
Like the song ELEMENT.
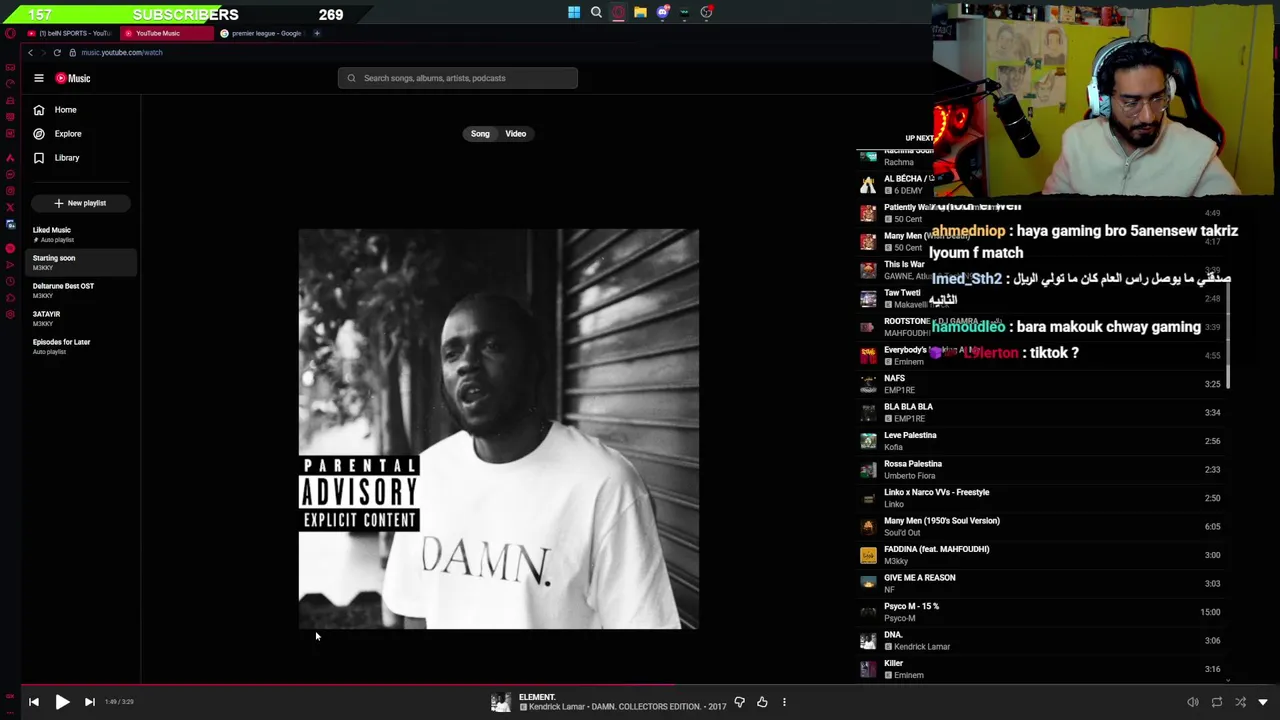[x=762, y=702]
